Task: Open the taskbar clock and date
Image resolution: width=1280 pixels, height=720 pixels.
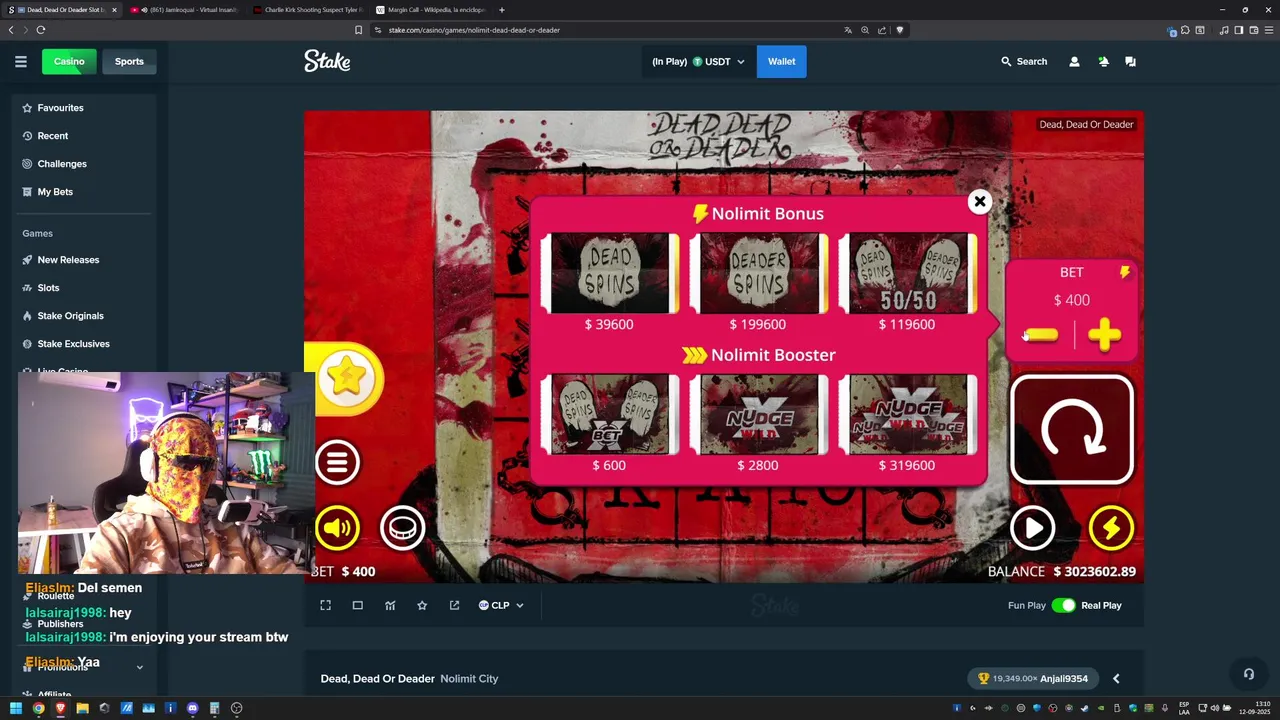Action: (x=1254, y=708)
